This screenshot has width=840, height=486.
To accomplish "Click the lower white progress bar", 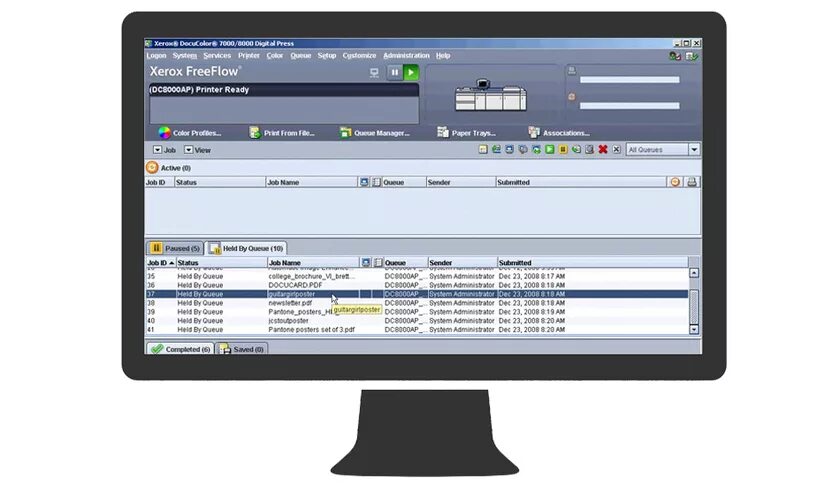I will 629,106.
